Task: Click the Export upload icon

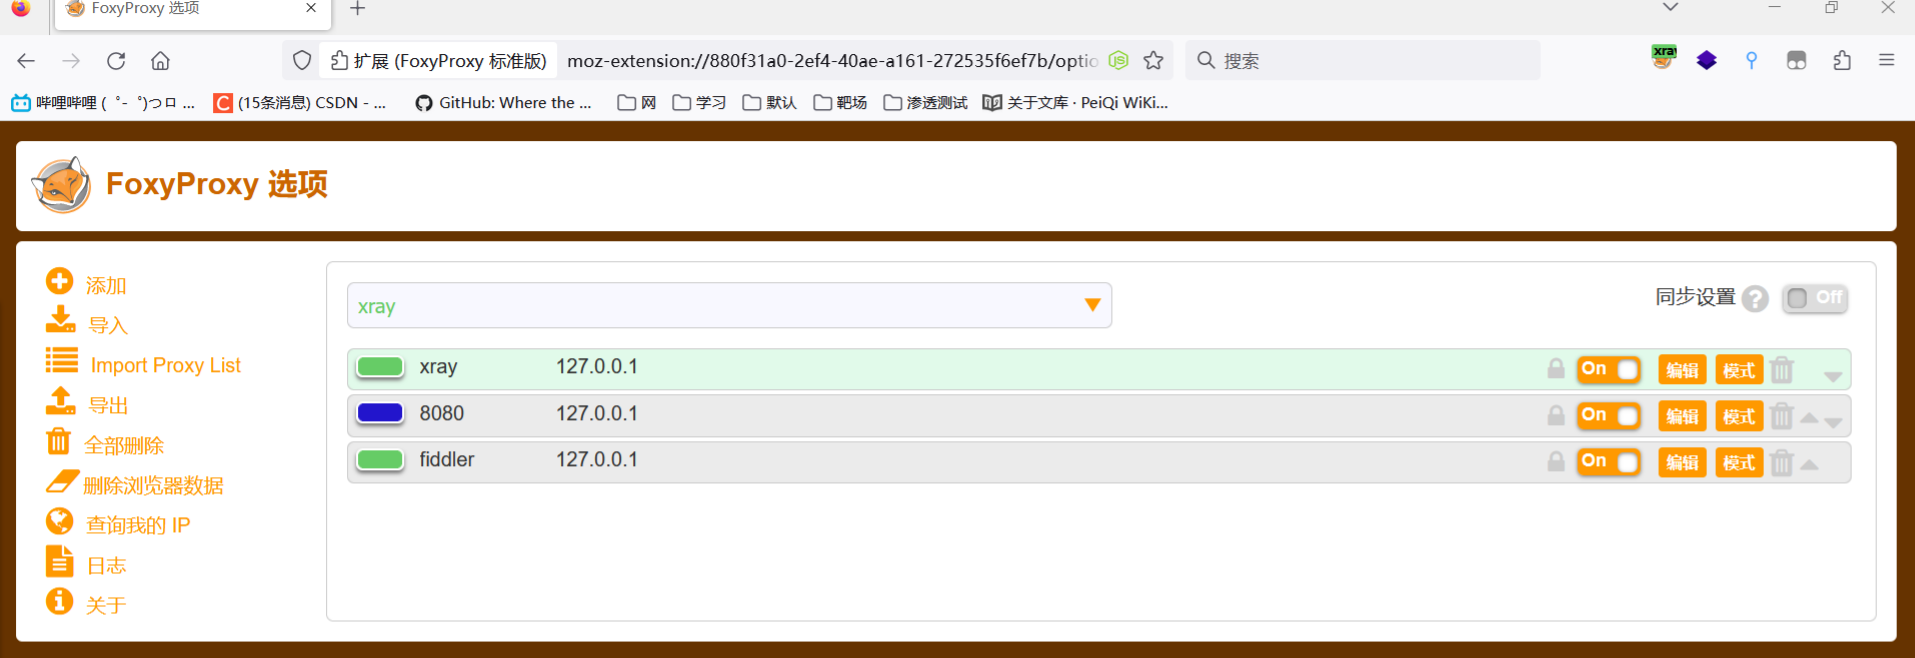Action: [60, 400]
